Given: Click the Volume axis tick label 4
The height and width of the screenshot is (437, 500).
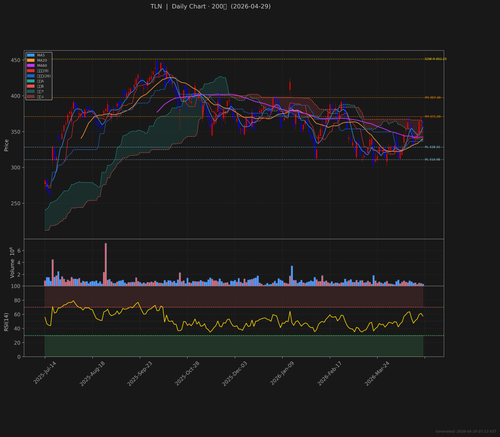Looking at the screenshot, I should 19,263.
